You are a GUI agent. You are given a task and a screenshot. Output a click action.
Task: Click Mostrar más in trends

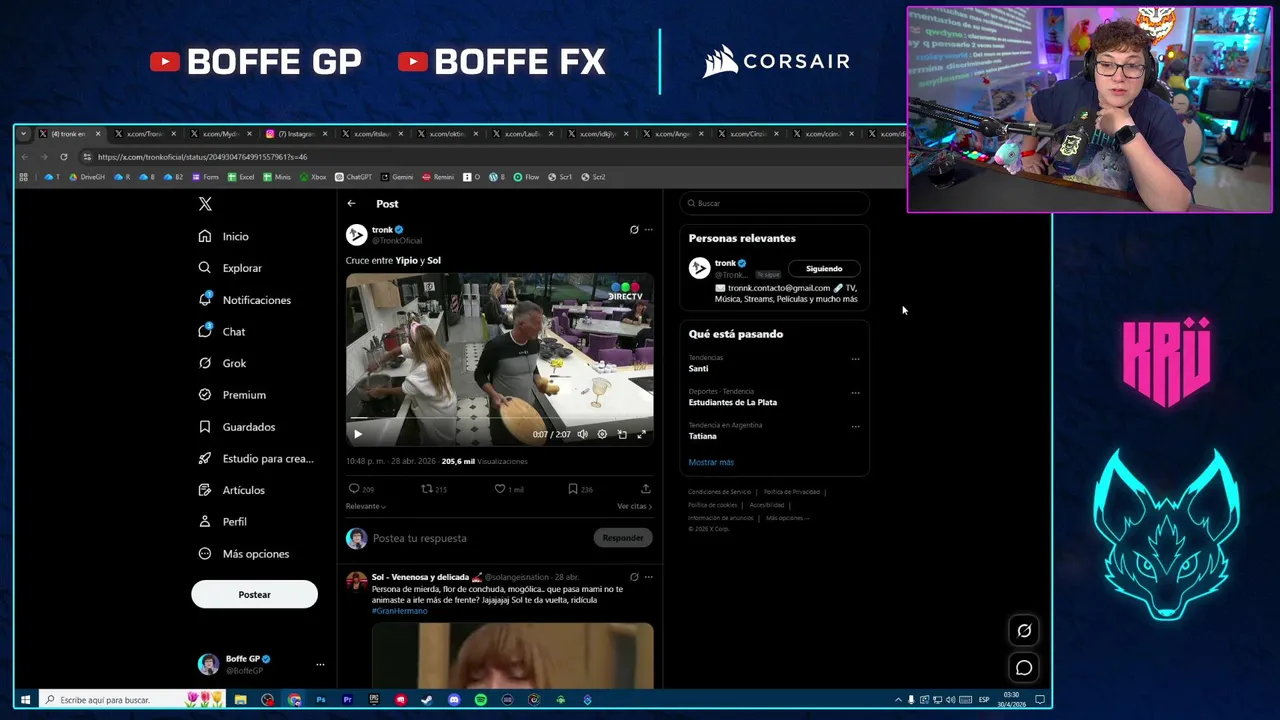[711, 462]
